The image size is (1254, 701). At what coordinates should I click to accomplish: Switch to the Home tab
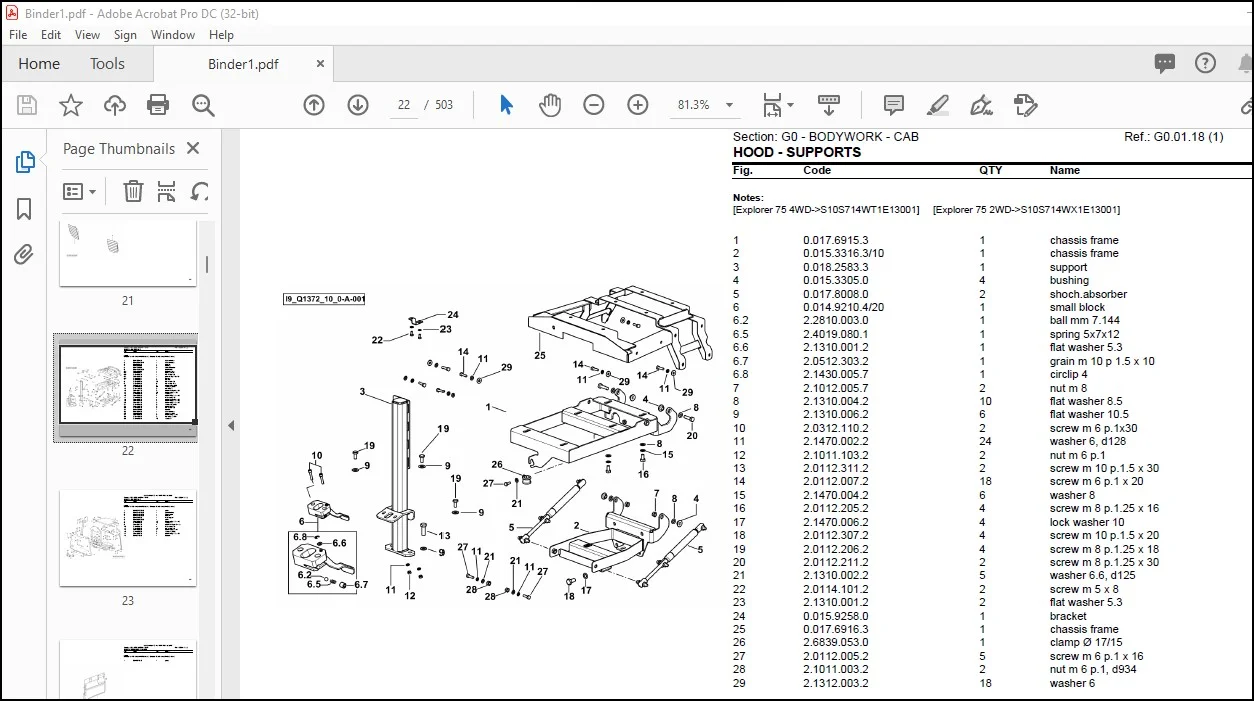point(39,63)
